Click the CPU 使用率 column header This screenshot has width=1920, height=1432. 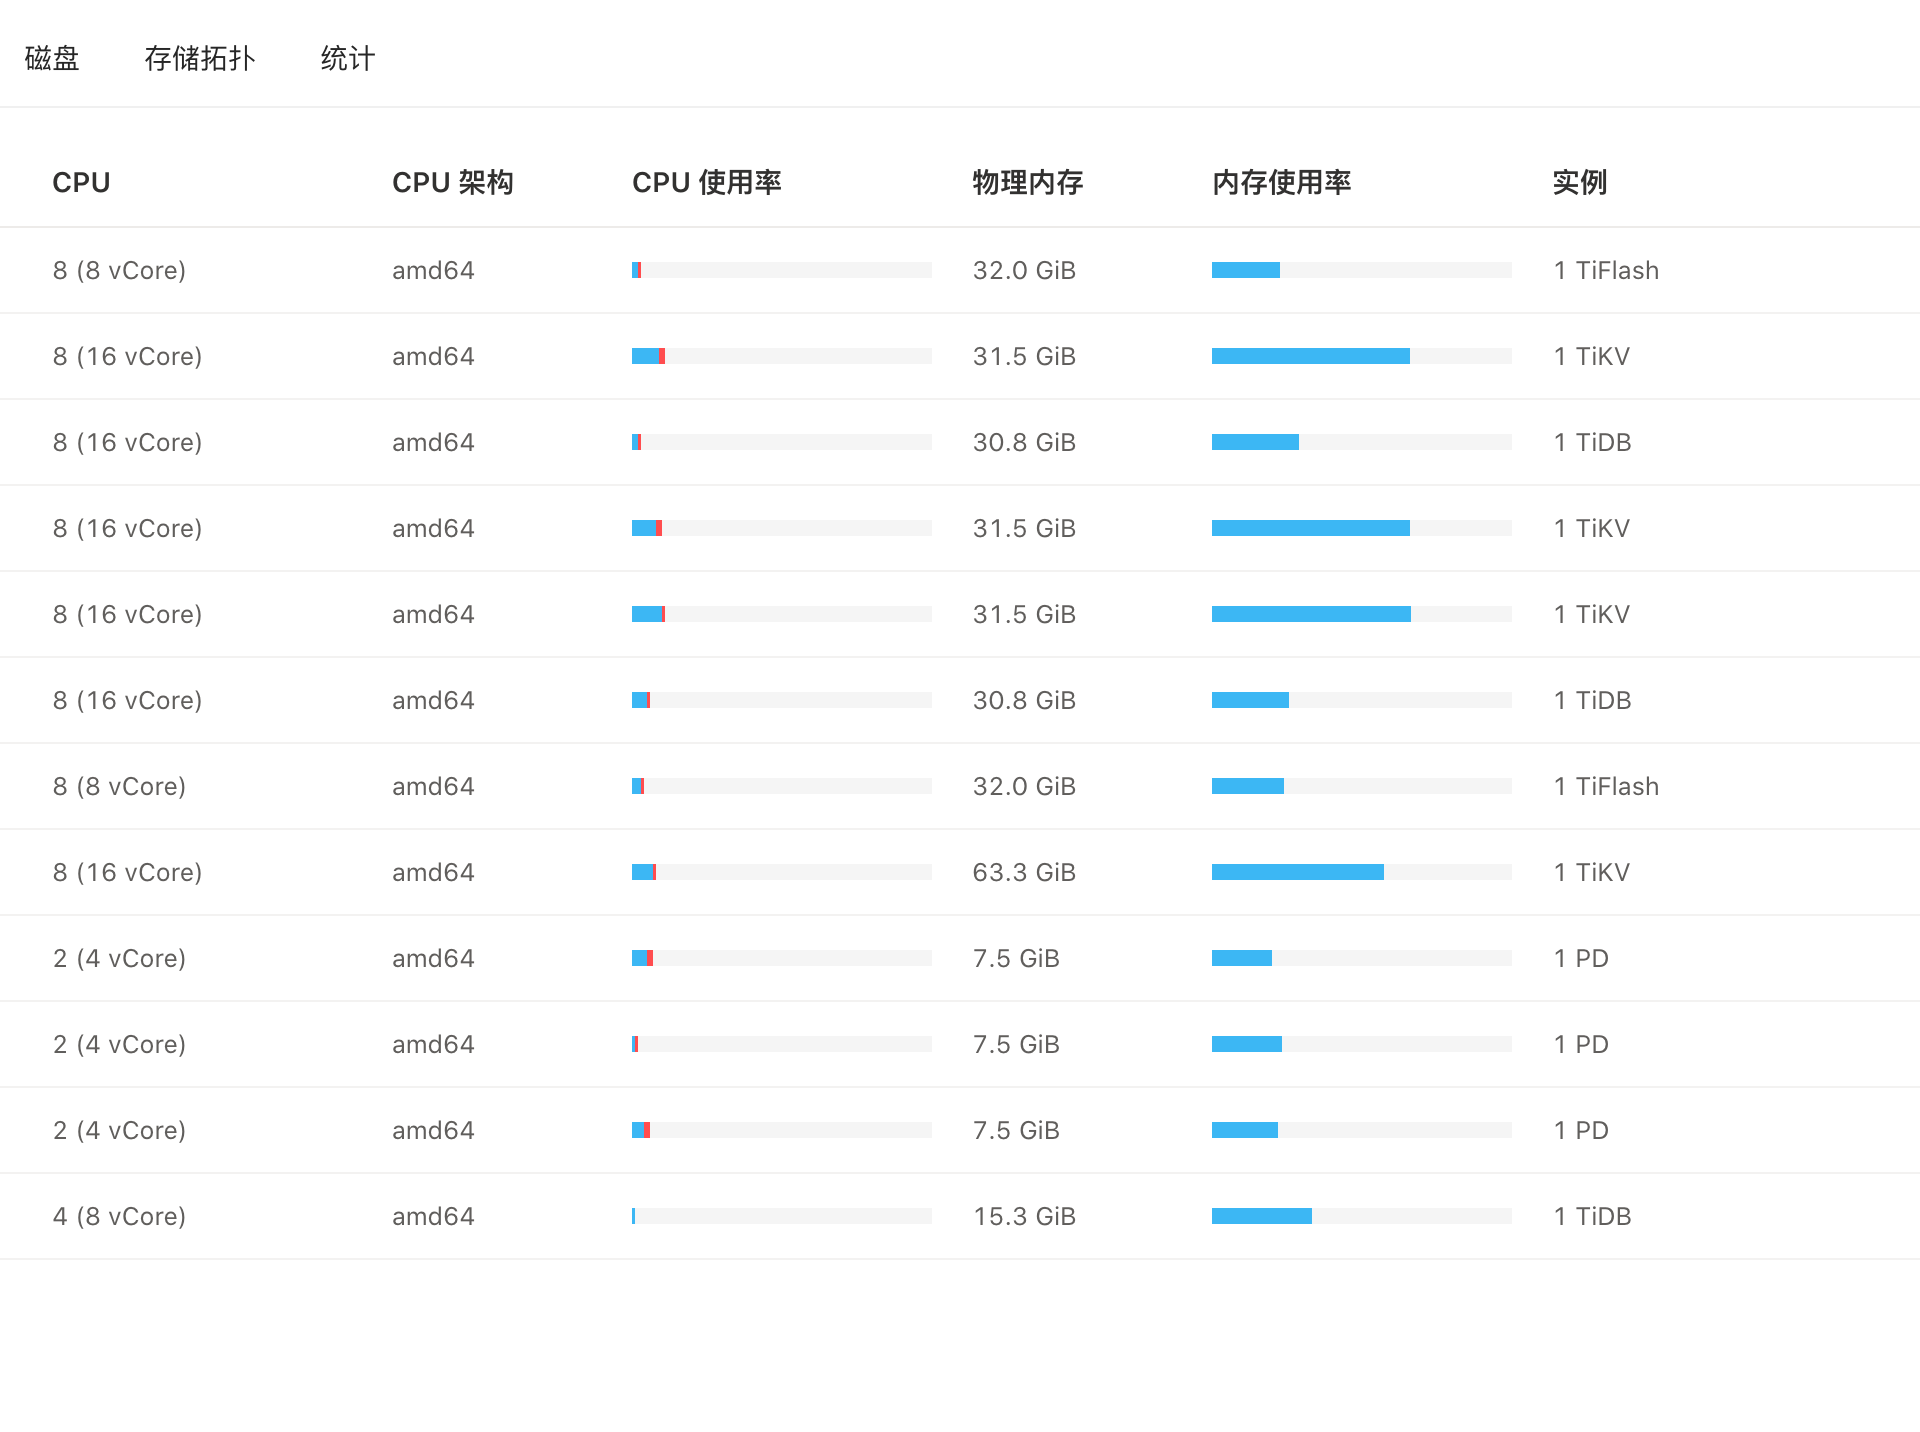coord(706,182)
